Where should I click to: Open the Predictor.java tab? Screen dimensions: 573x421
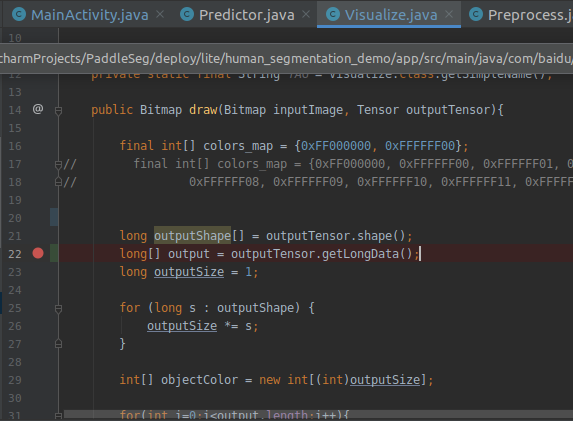[247, 15]
